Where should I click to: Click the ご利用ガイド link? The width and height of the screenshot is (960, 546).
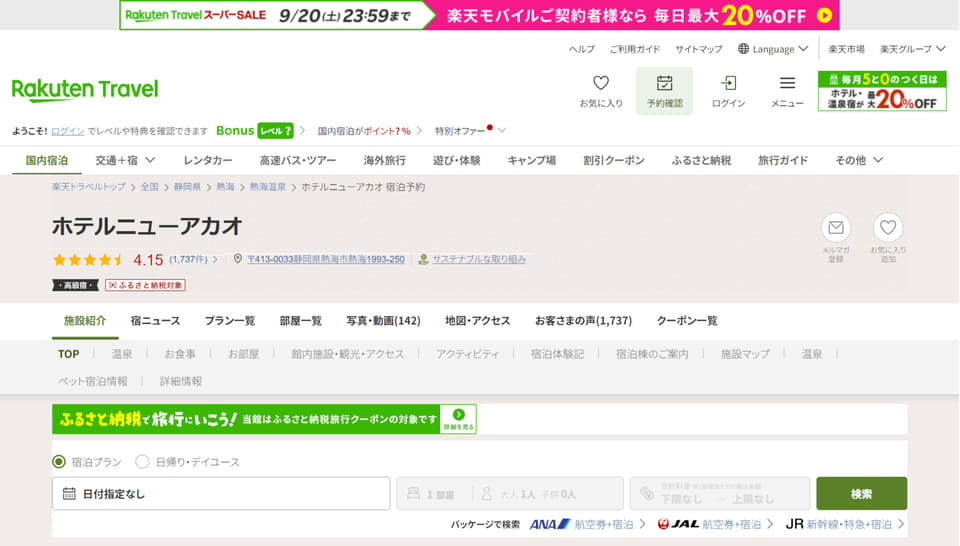[x=635, y=49]
